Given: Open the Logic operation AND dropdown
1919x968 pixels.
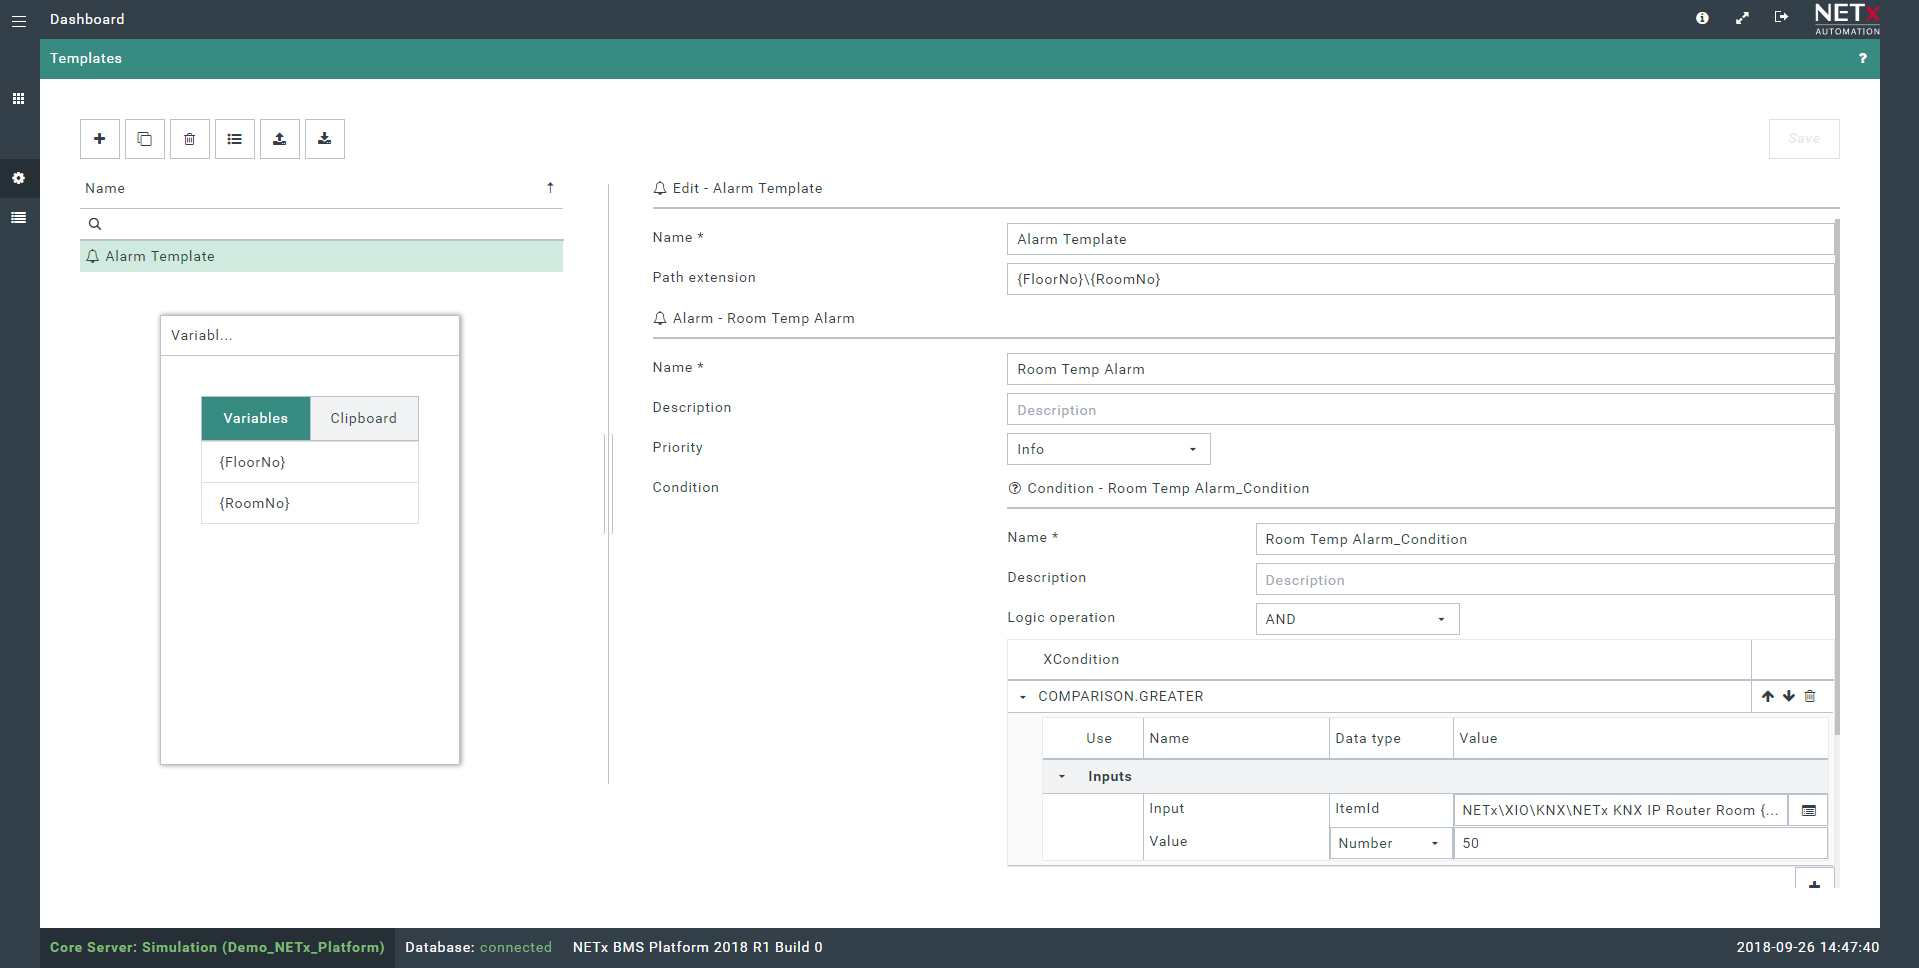Looking at the screenshot, I should [1357, 619].
